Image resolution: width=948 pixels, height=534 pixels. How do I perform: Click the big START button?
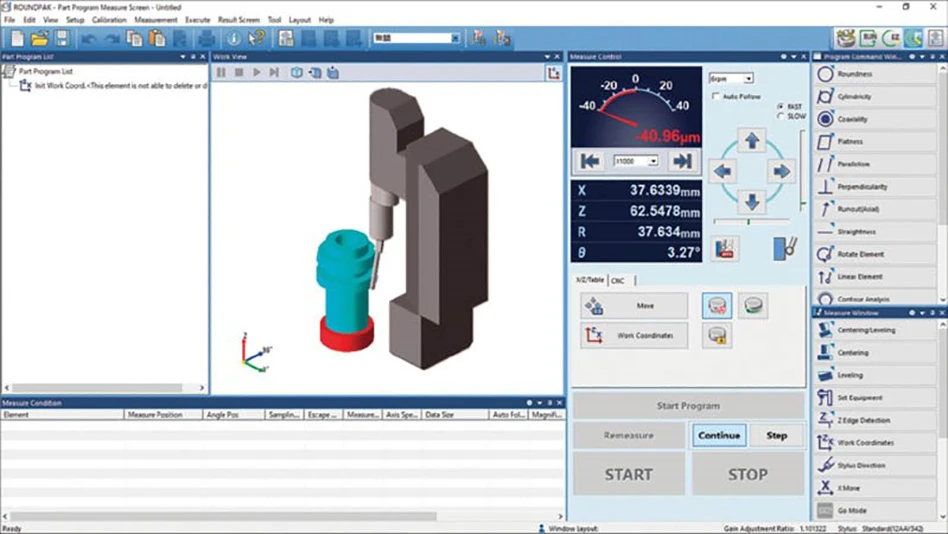pyautogui.click(x=628, y=474)
